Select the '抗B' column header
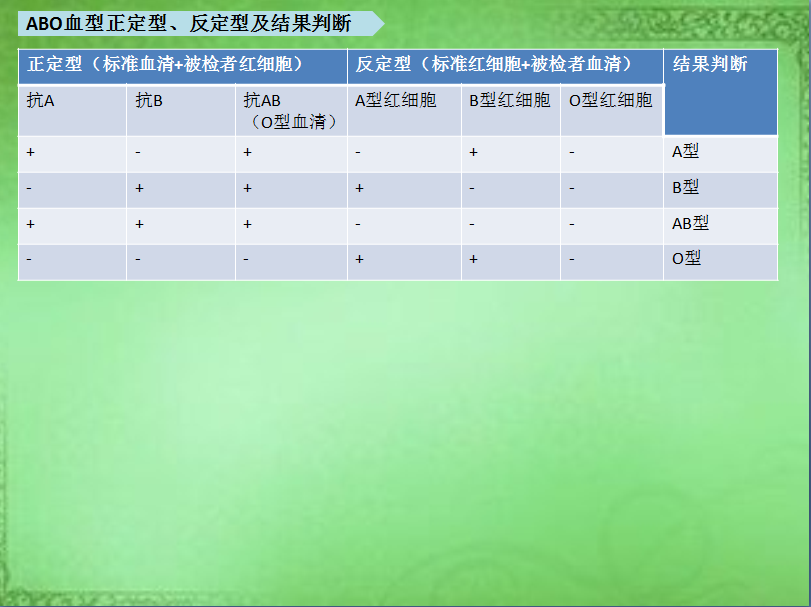Screen dimensions: 811x607 [181, 111]
